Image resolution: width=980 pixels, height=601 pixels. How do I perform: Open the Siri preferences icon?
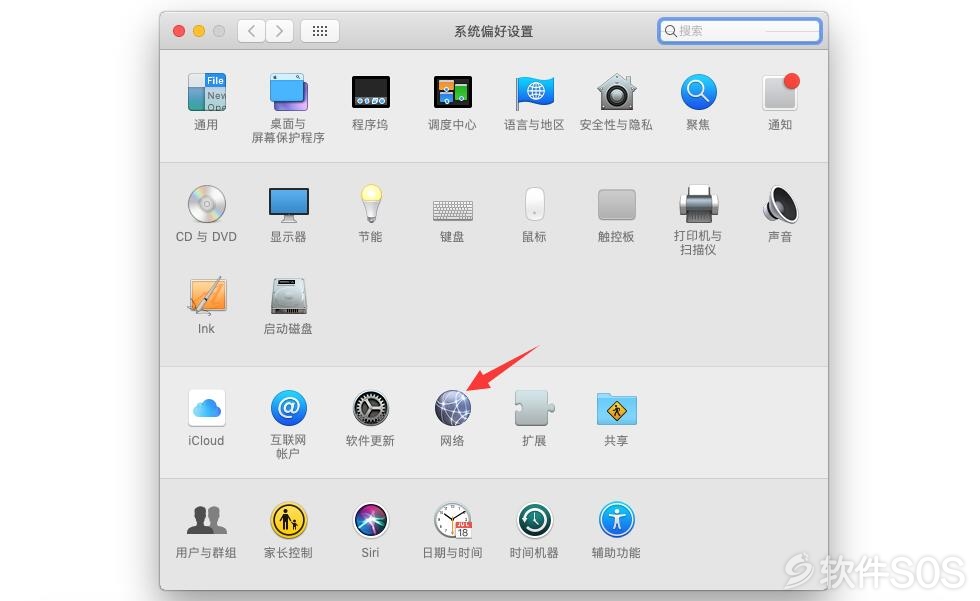coord(371,520)
